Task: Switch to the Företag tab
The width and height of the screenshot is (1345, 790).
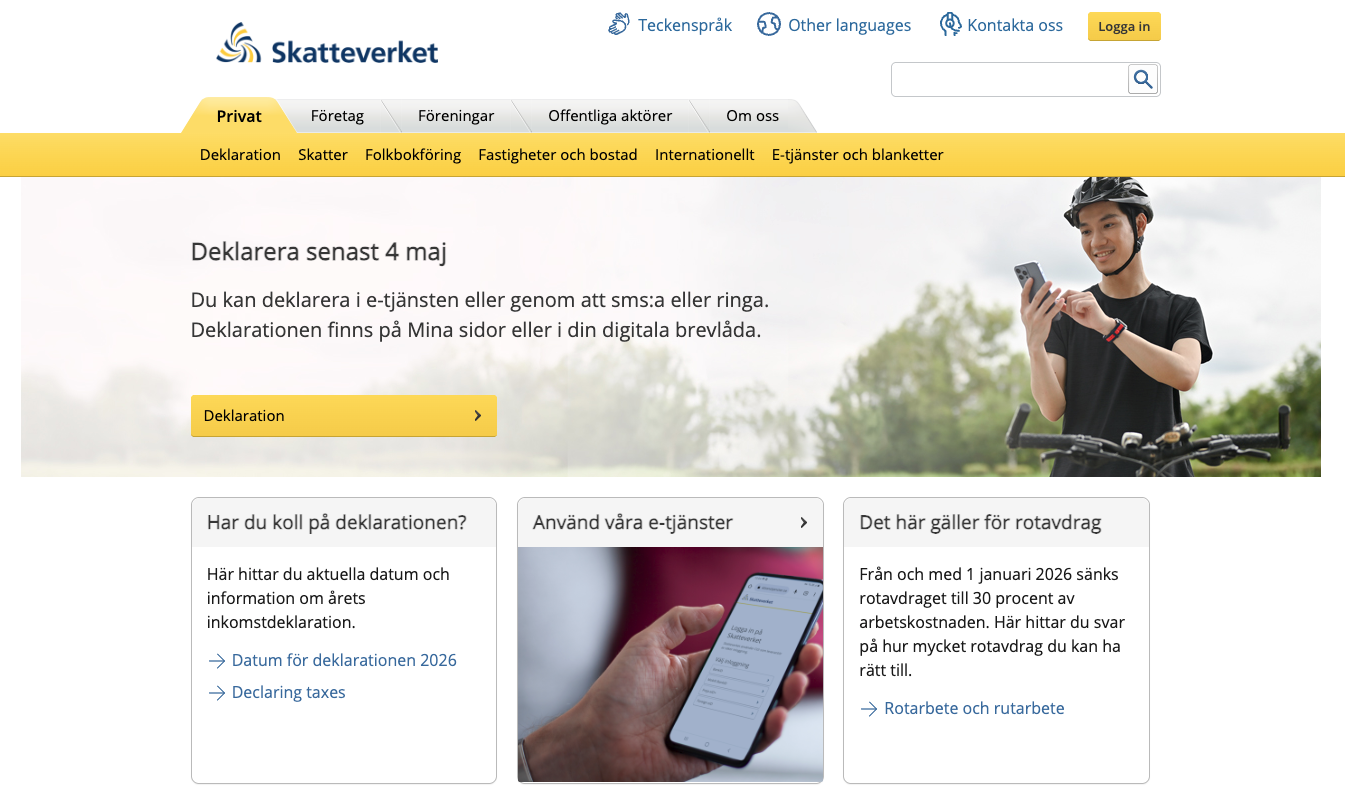Action: pos(337,116)
